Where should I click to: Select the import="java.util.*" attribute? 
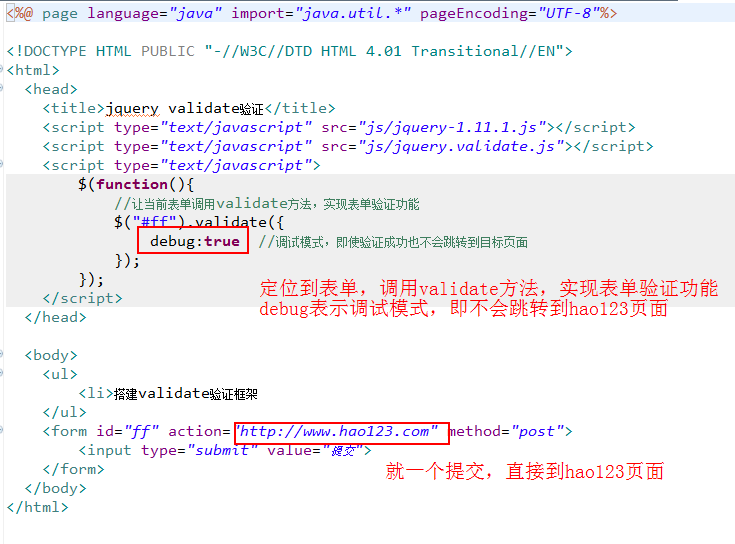click(321, 13)
